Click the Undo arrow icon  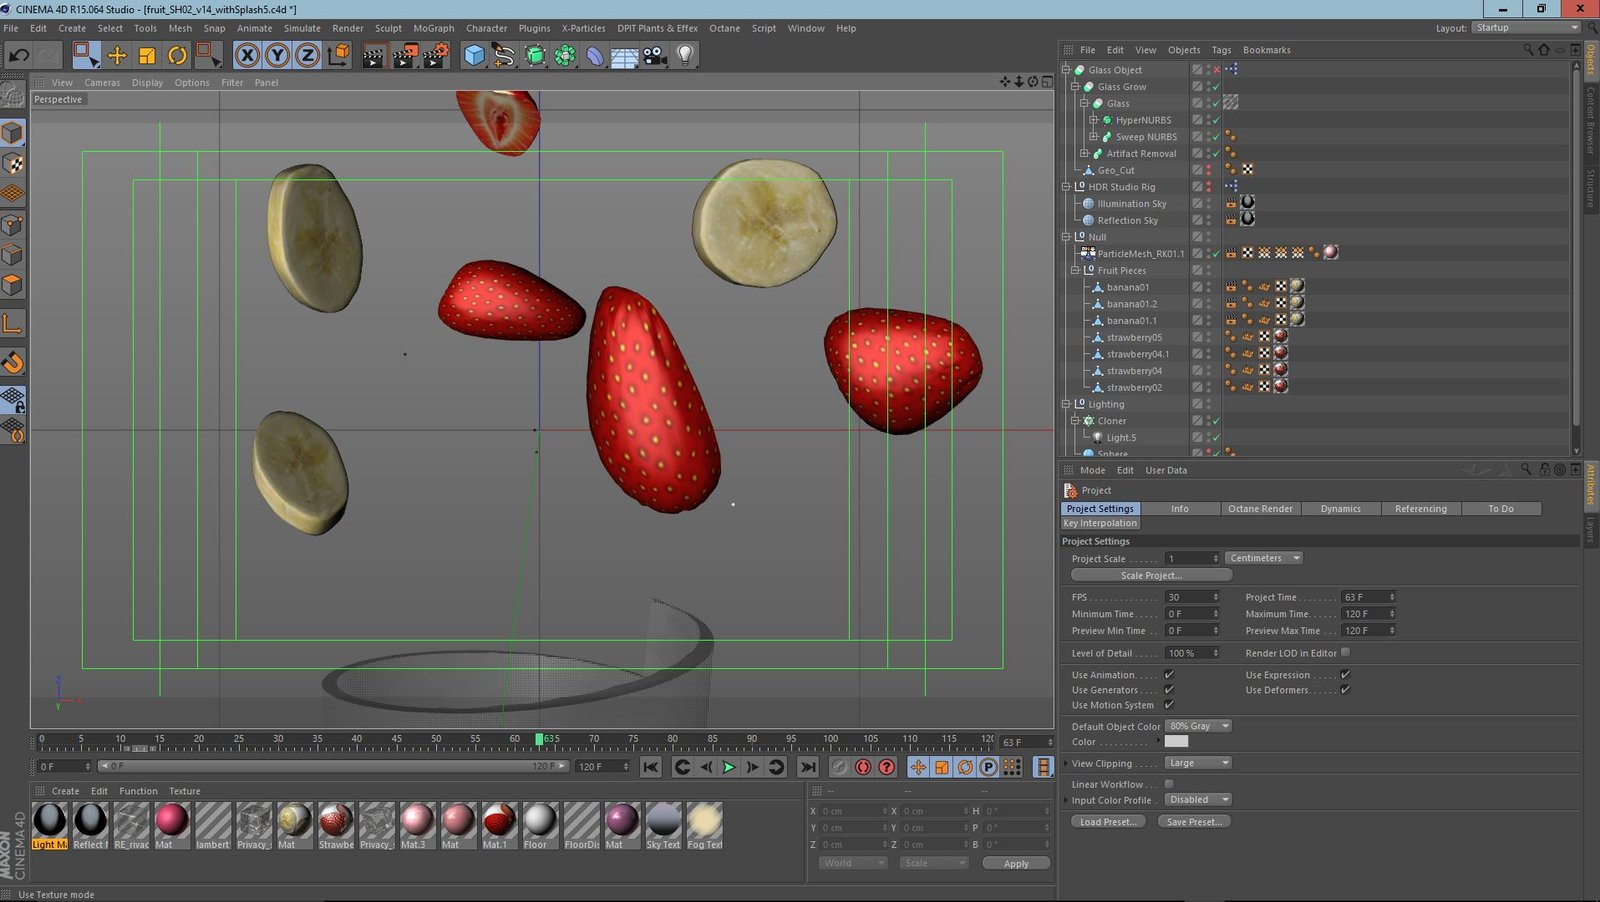click(x=18, y=56)
